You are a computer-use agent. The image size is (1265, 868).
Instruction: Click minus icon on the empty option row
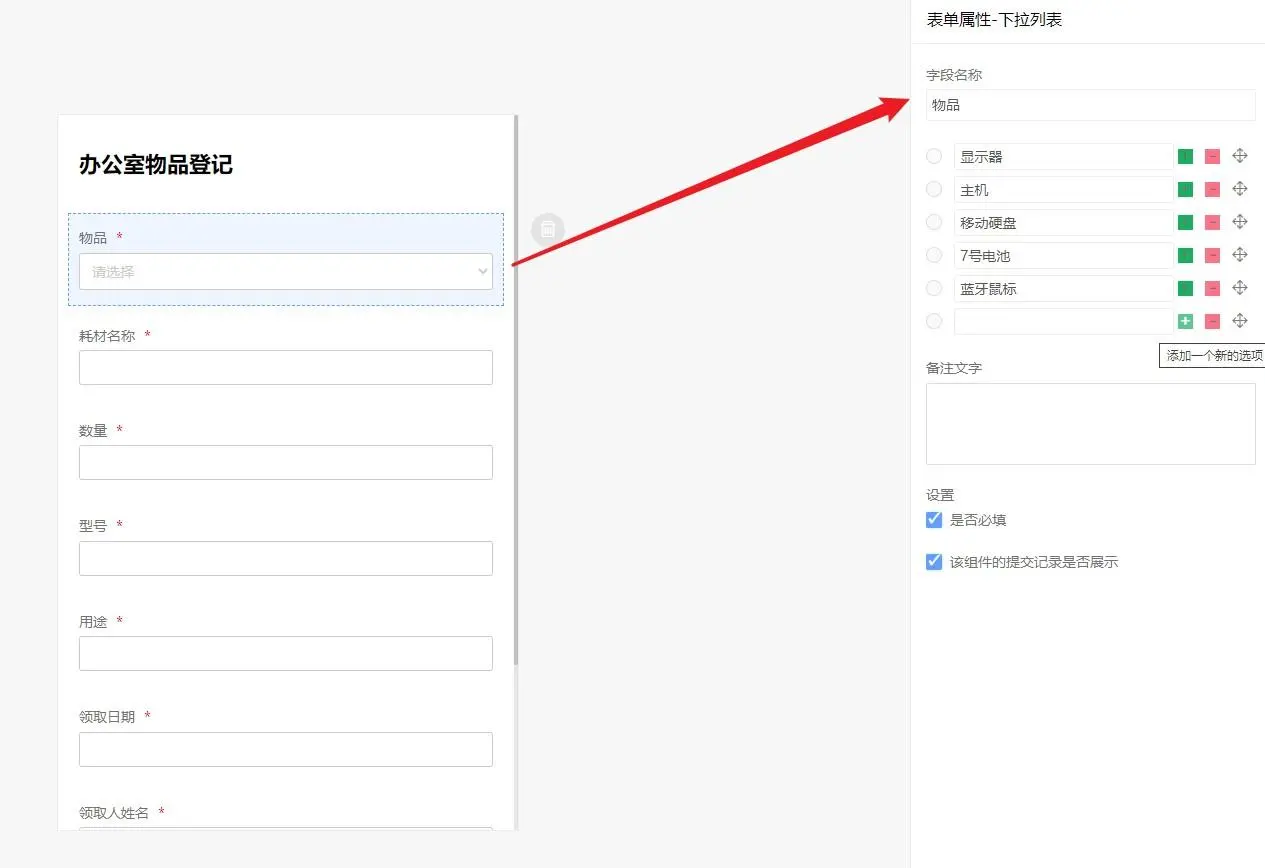pos(1211,321)
